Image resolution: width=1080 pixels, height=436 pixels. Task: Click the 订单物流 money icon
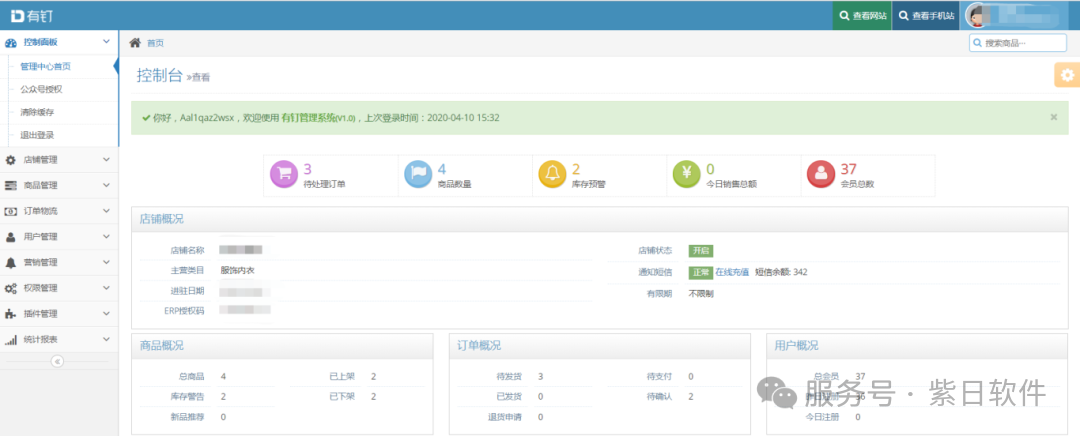[10, 211]
